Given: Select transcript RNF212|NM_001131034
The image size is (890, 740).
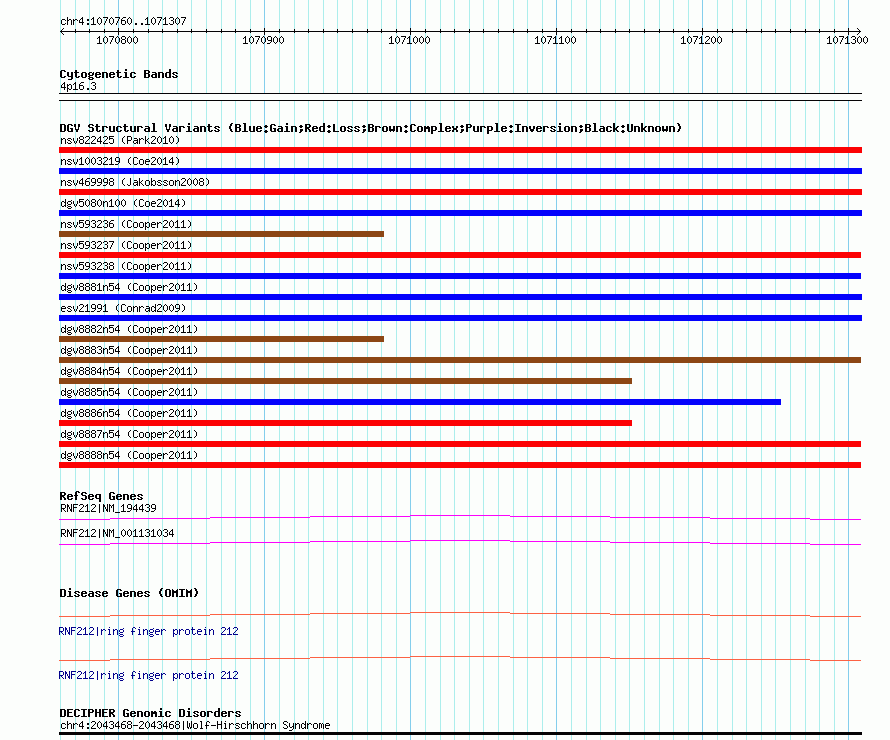Looking at the screenshot, I should (117, 533).
